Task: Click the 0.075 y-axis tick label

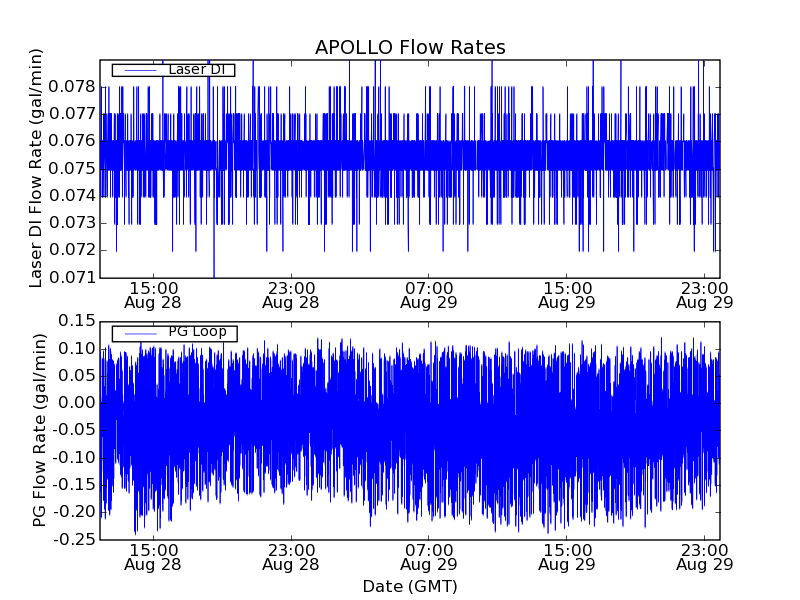Action: click(72, 168)
